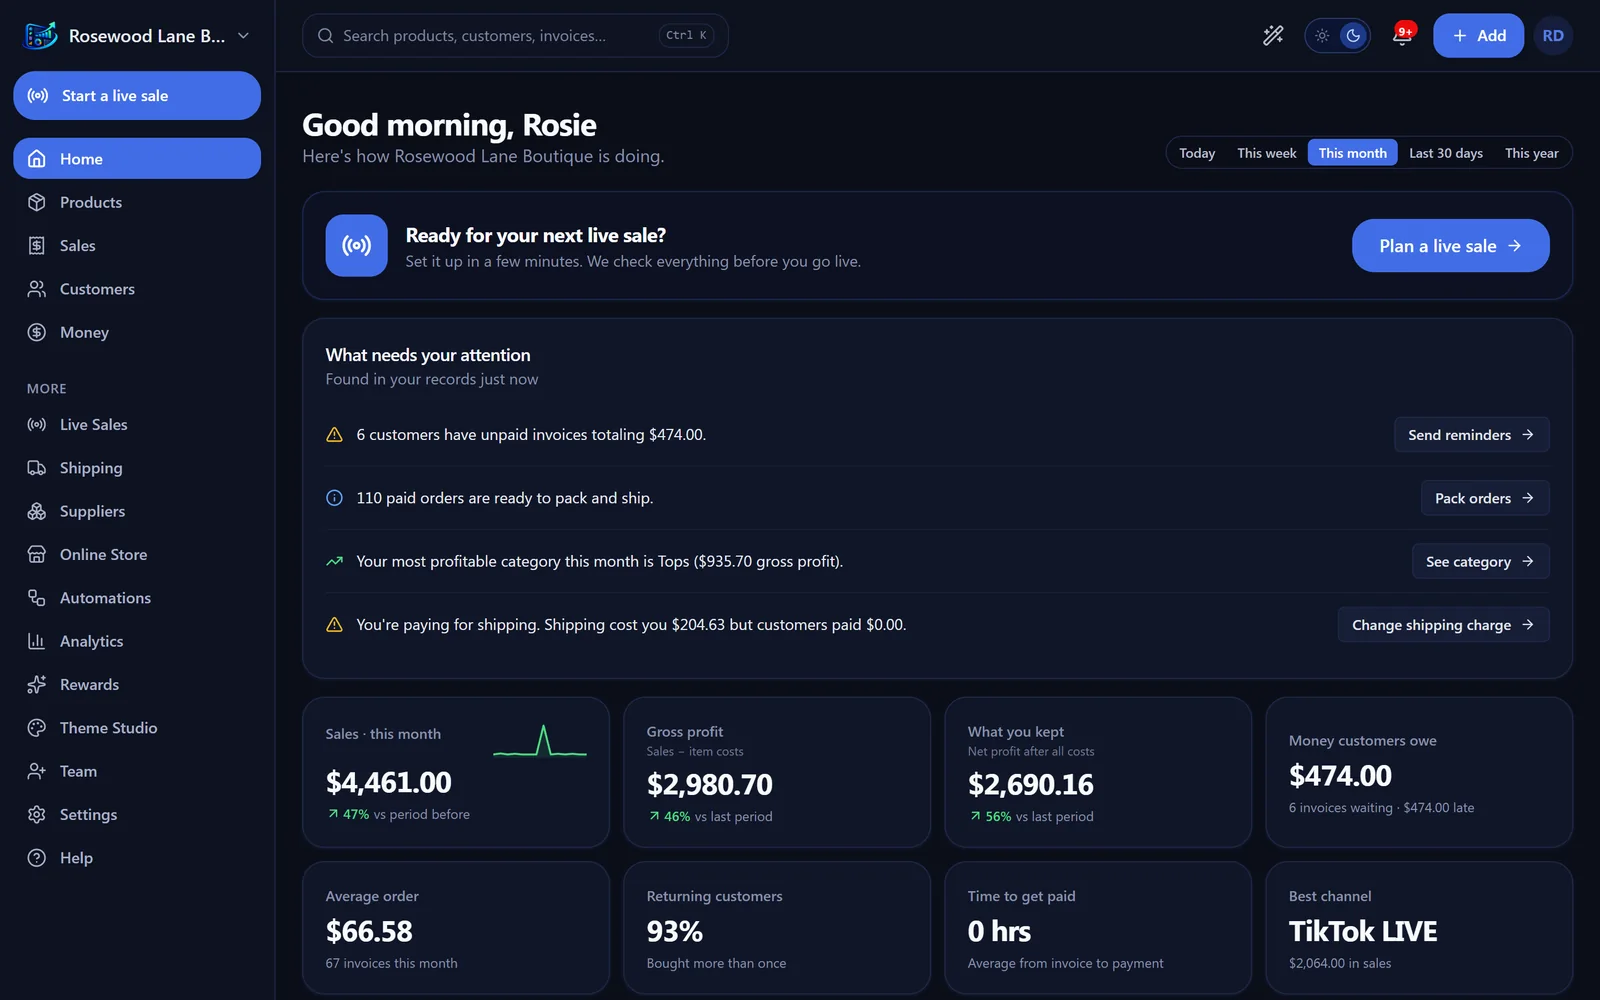This screenshot has width=1600, height=1000.
Task: Open Sales in the sidebar
Action: click(x=137, y=246)
